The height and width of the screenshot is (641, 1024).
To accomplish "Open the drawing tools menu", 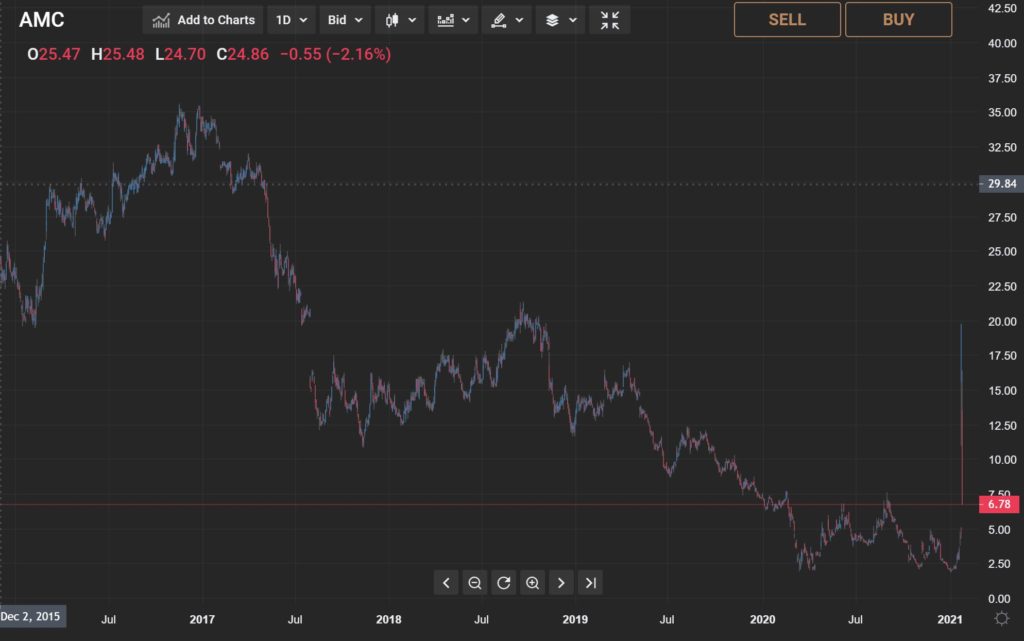I will (x=507, y=19).
